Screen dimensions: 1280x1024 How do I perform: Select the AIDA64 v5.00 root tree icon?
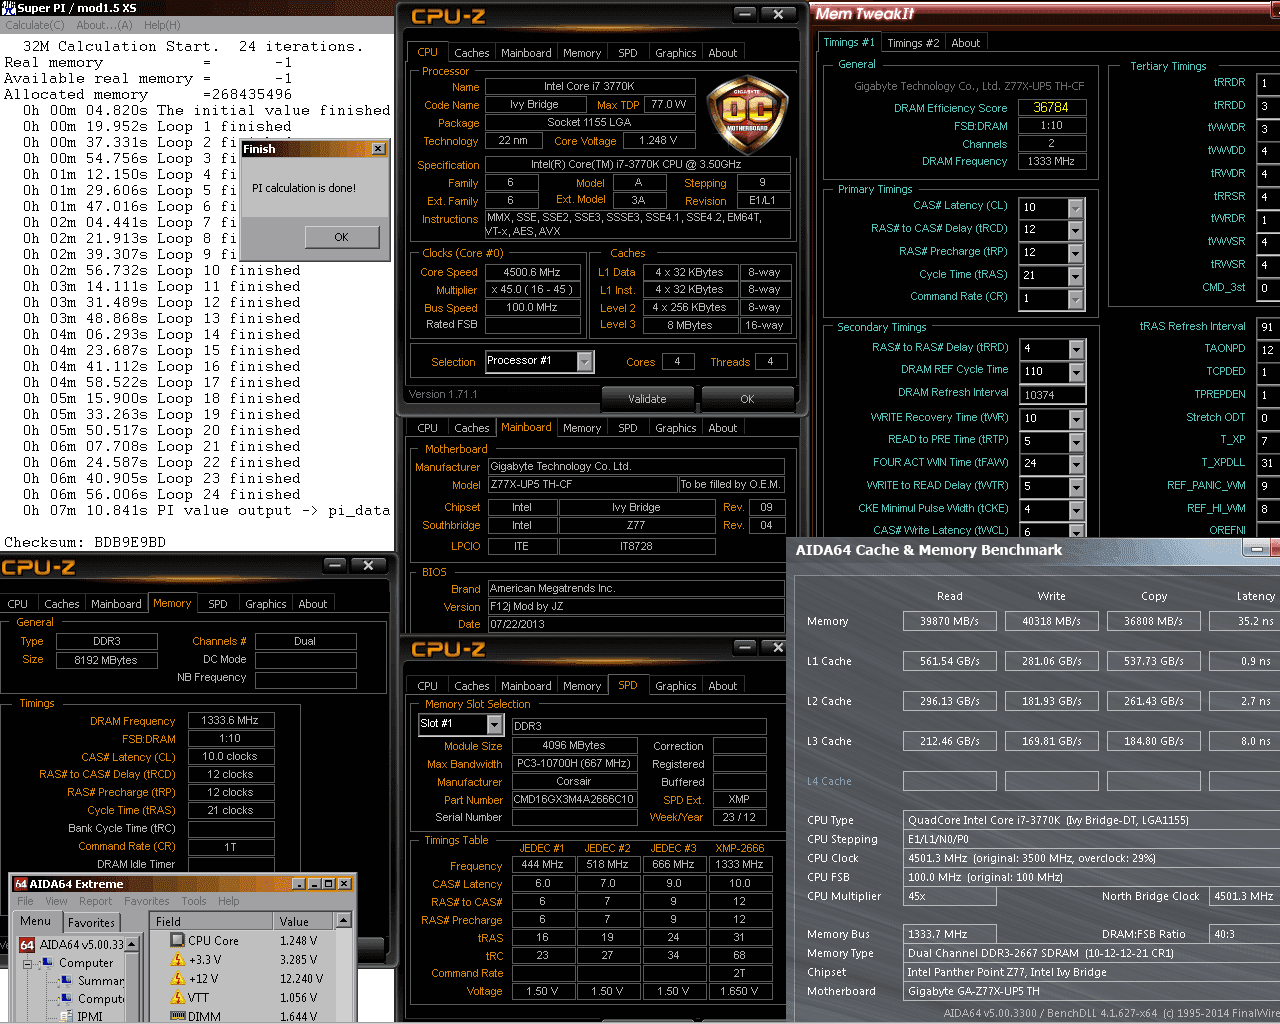[x=28, y=944]
